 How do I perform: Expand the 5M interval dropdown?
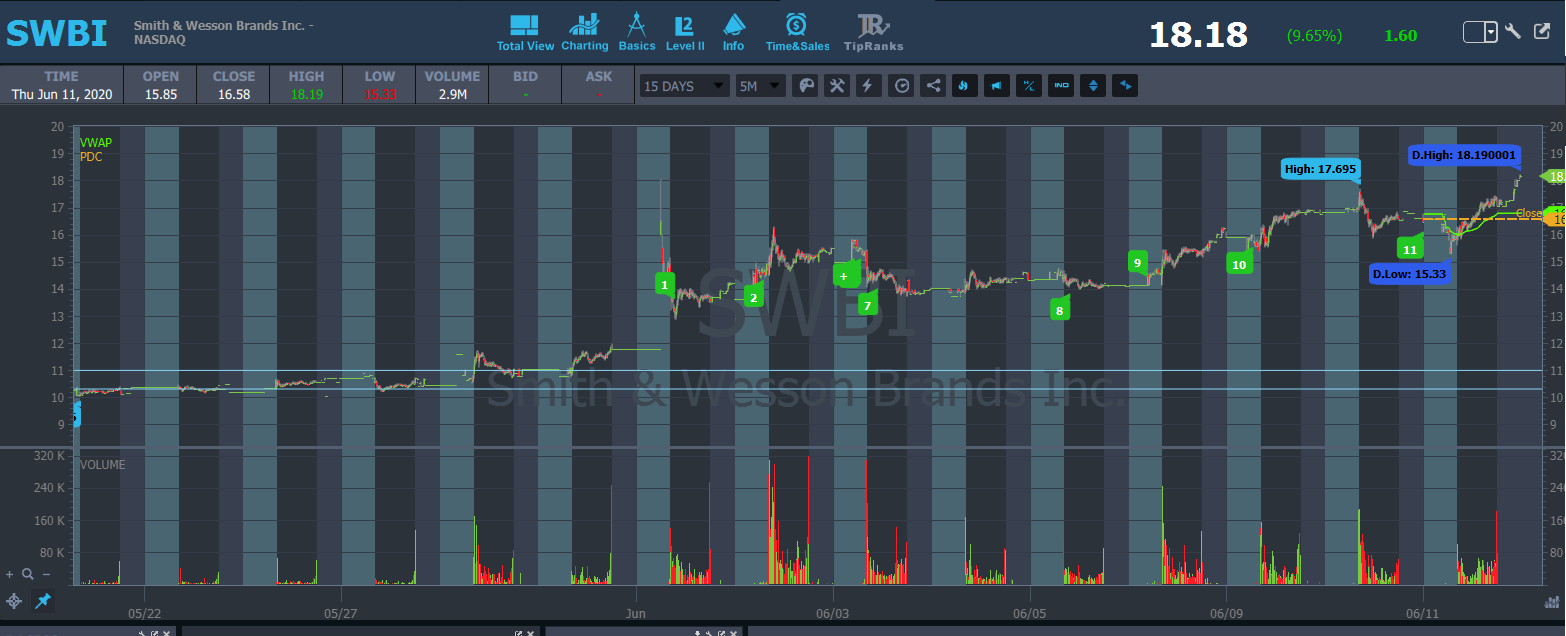point(761,86)
